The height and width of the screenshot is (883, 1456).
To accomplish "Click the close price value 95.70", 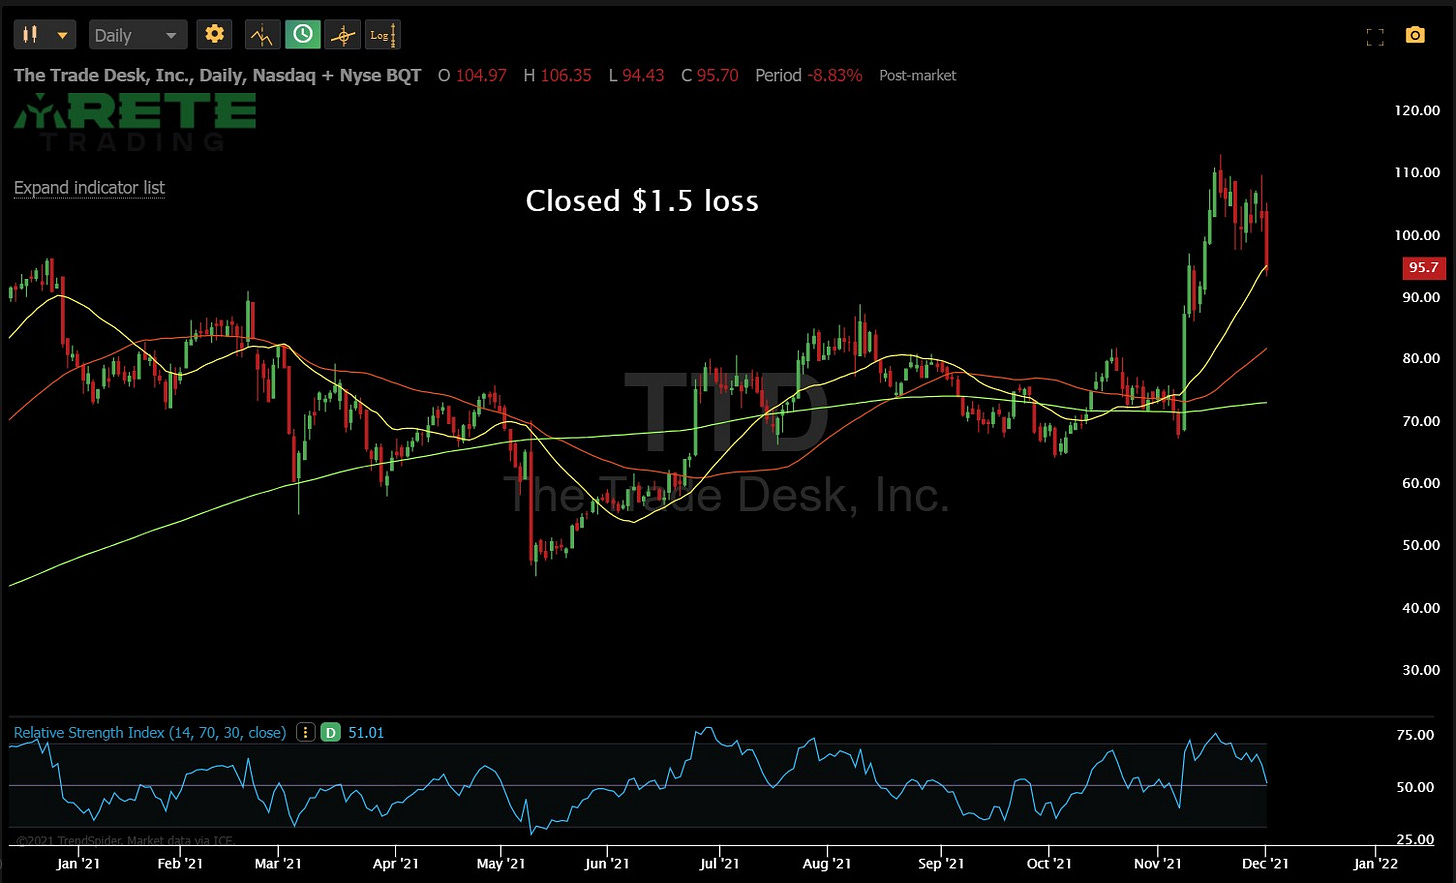I will [717, 75].
